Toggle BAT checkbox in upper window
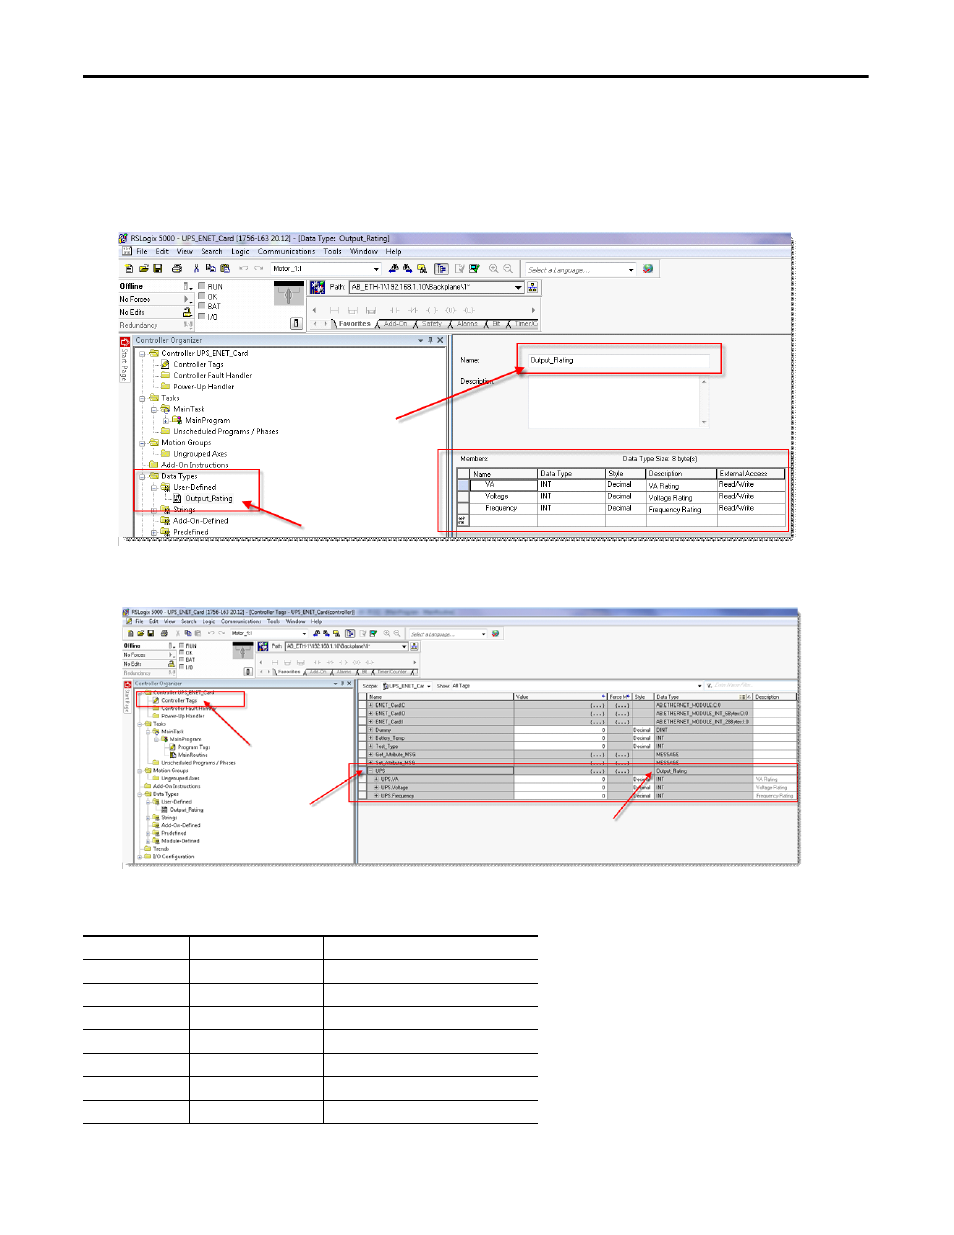The height and width of the screenshot is (1235, 954). [x=201, y=306]
